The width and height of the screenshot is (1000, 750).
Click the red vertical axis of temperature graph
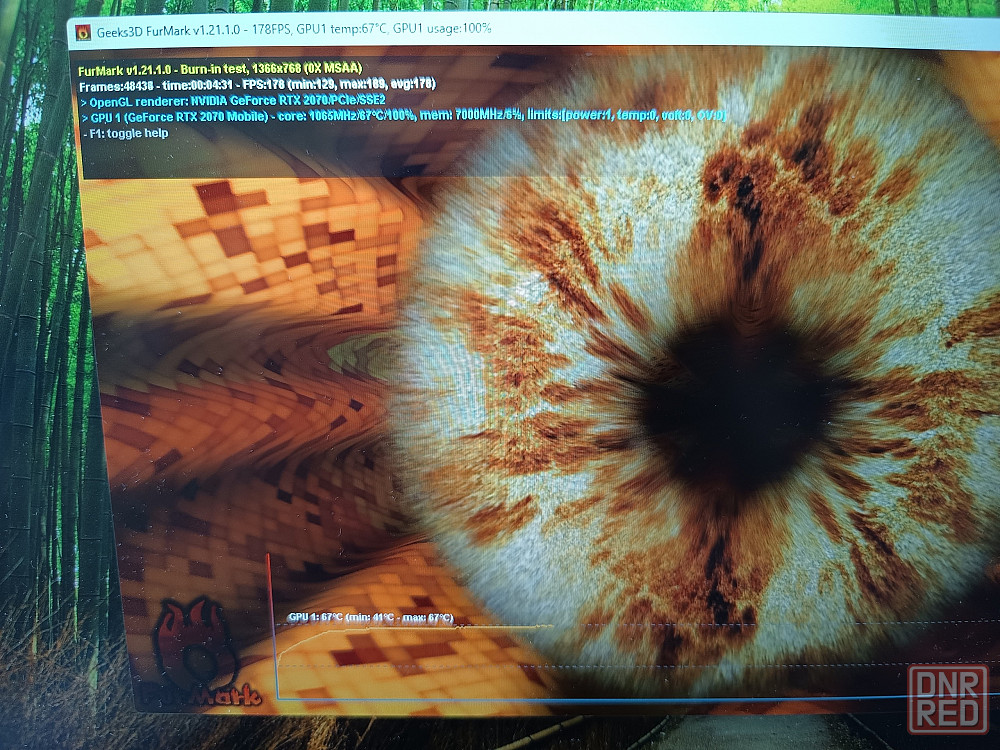pyautogui.click(x=270, y=620)
